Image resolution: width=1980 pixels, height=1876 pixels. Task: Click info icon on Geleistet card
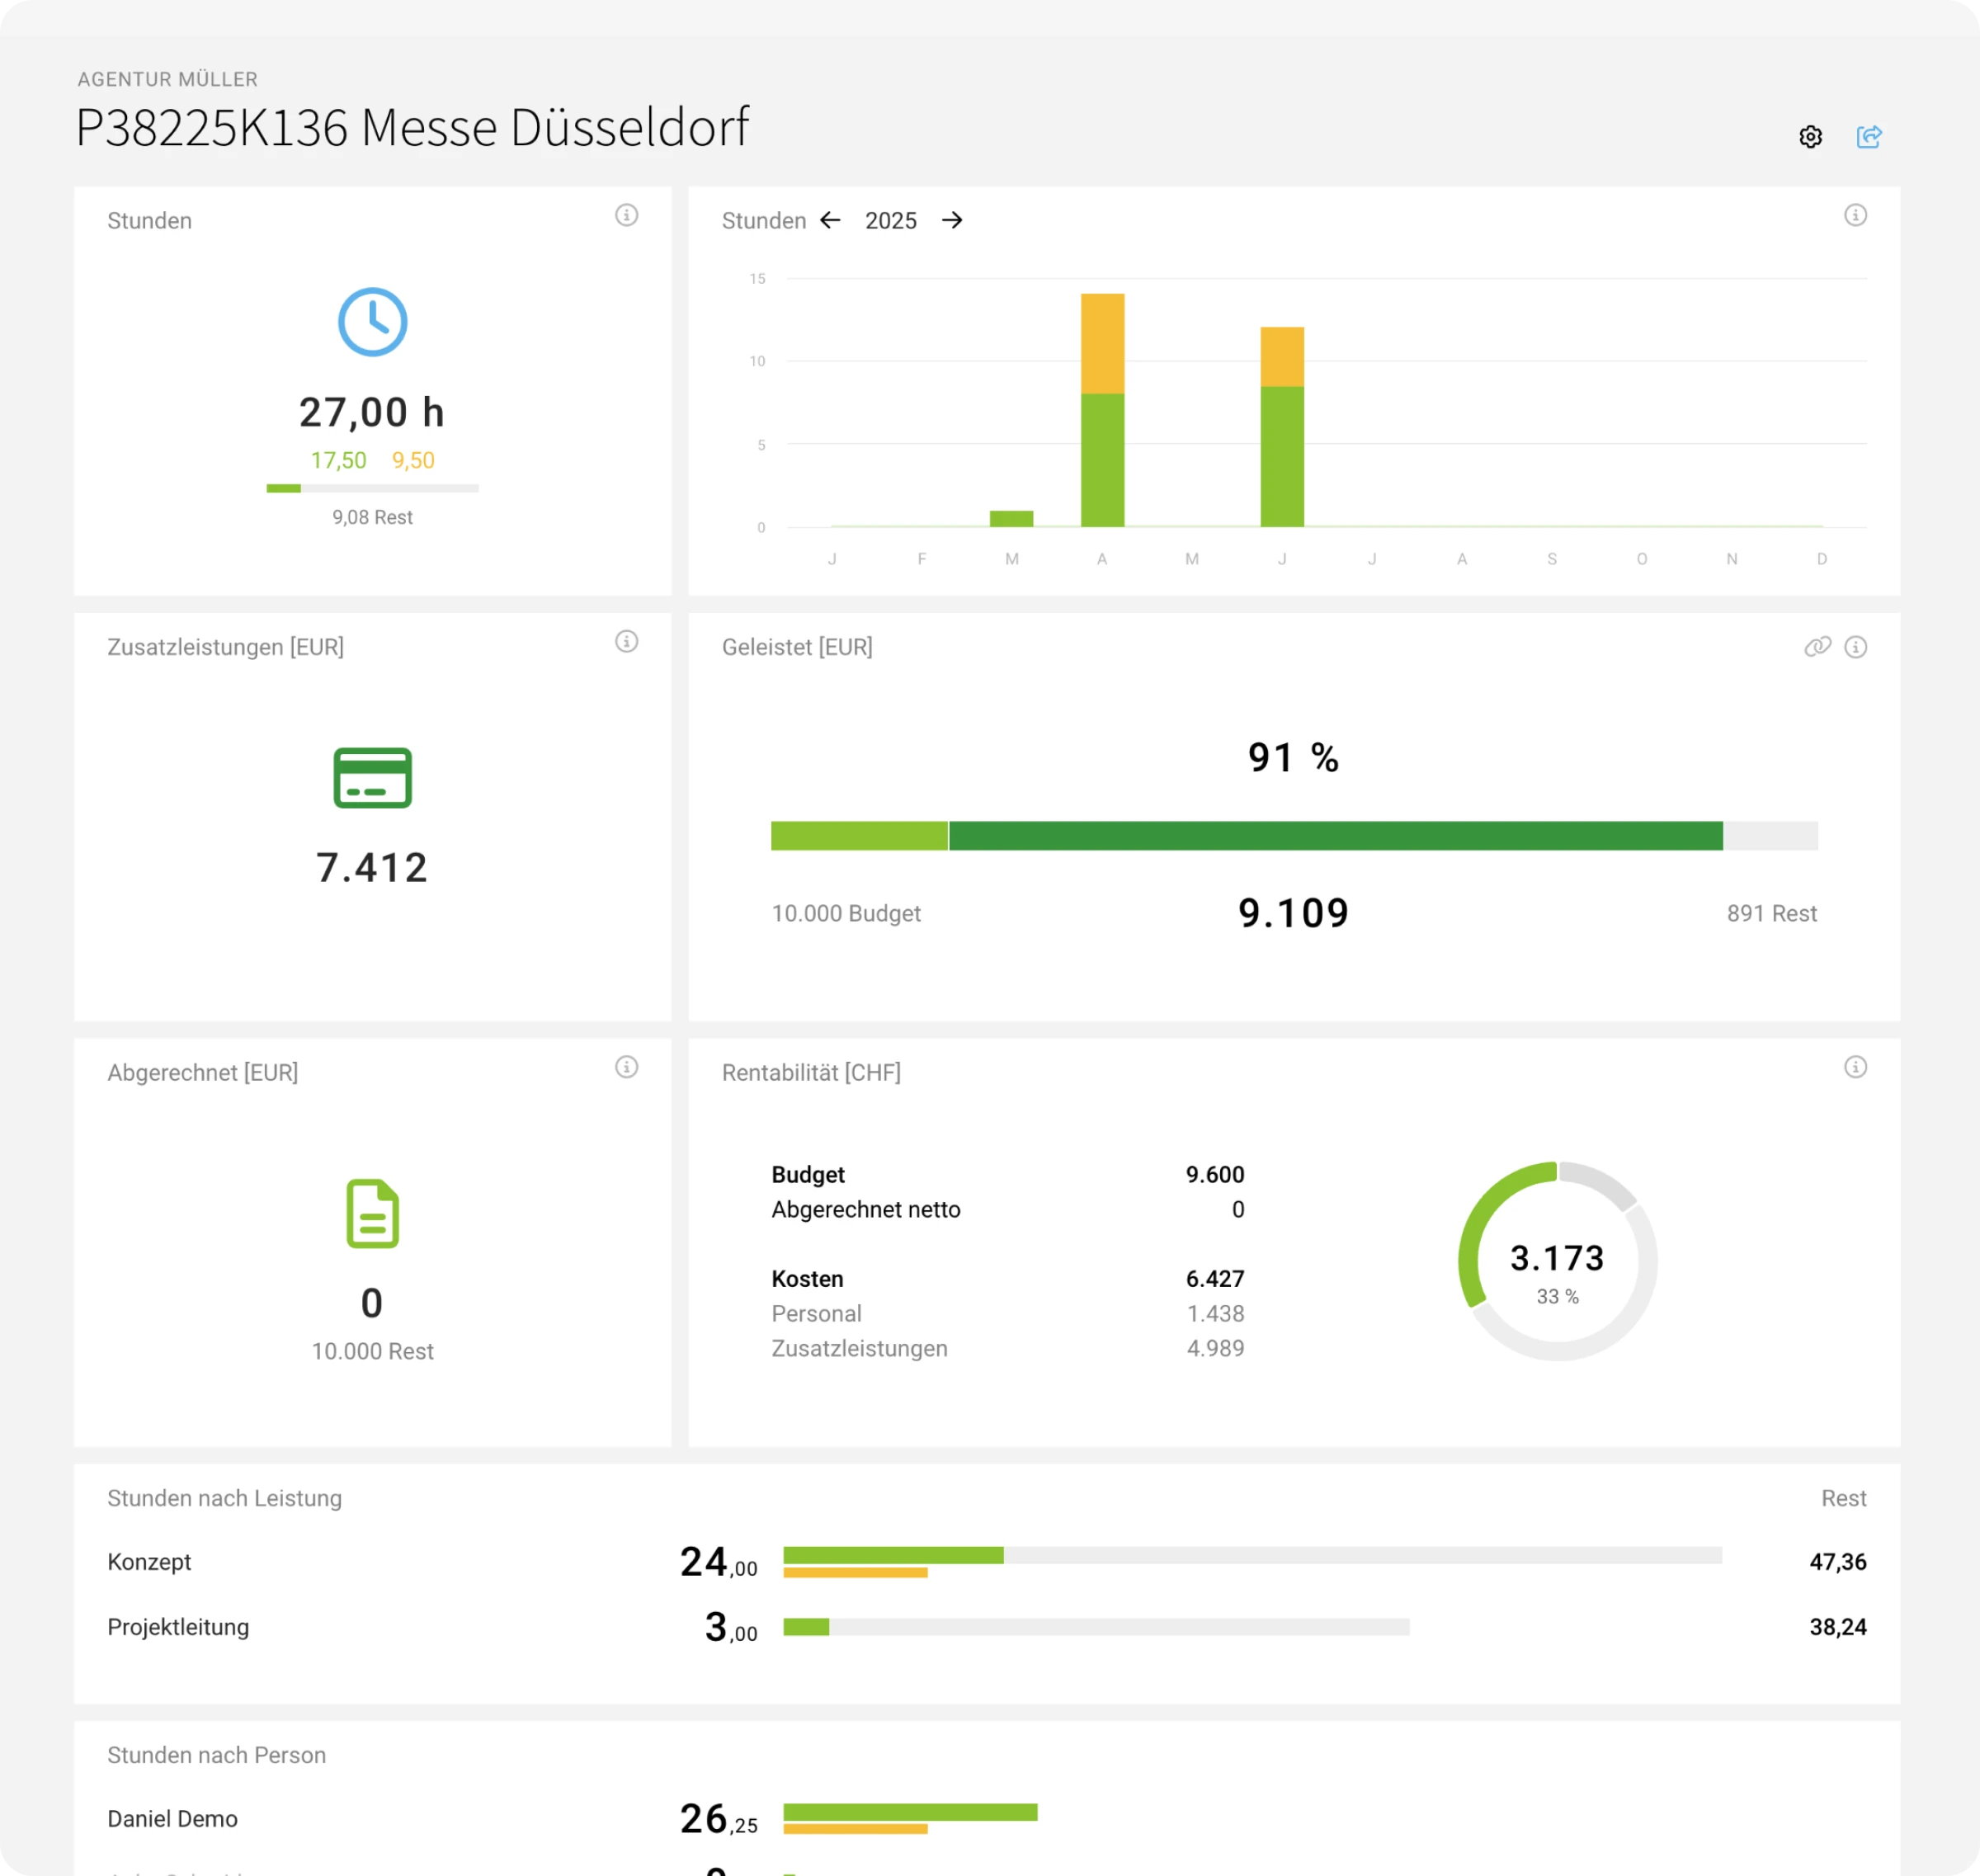click(x=1855, y=647)
